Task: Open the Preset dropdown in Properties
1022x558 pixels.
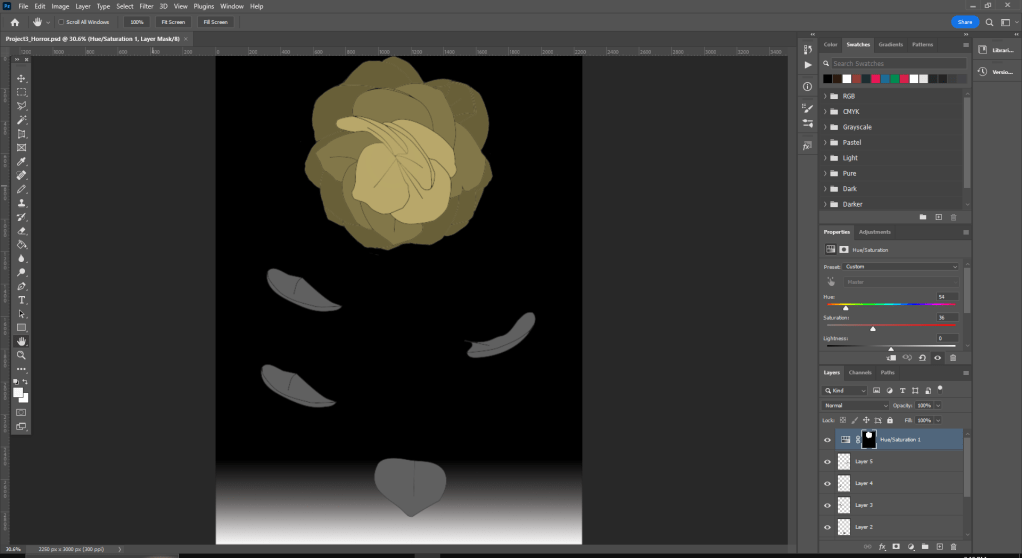Action: click(902, 267)
